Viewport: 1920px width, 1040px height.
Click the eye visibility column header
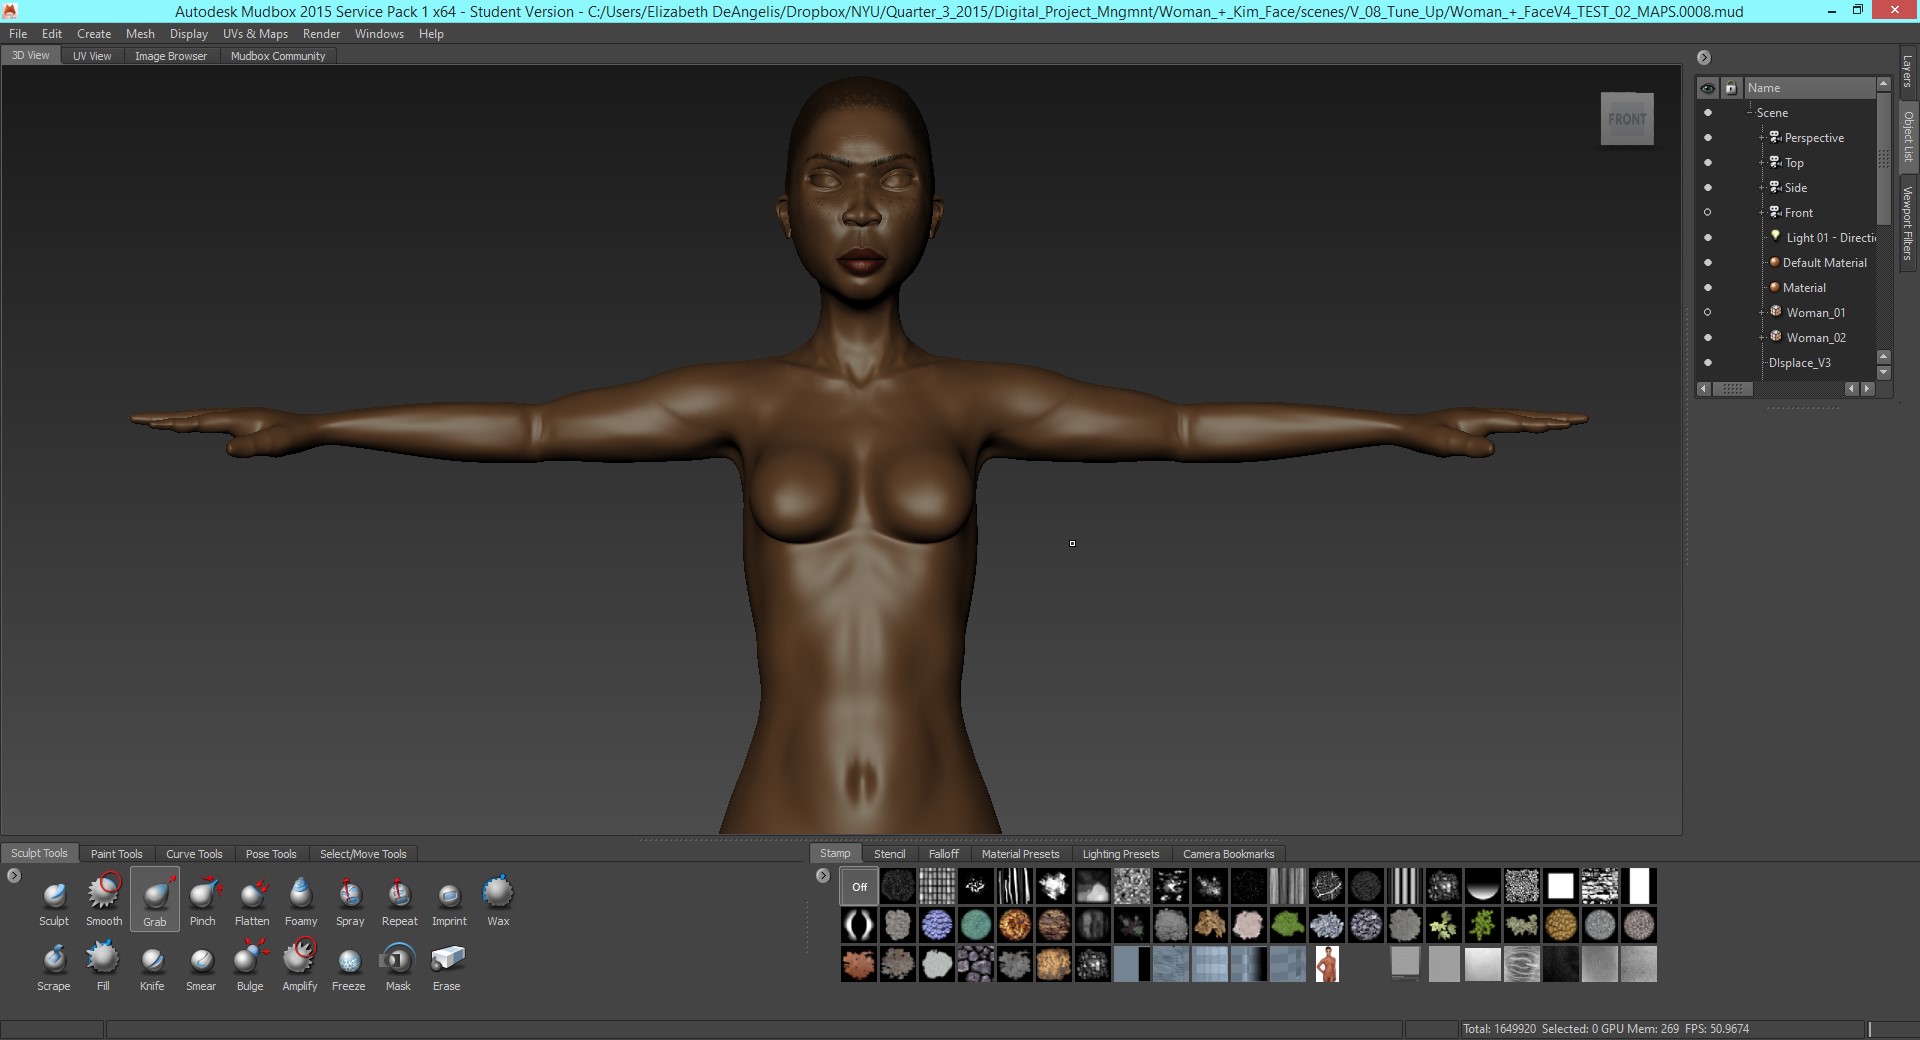pyautogui.click(x=1707, y=88)
